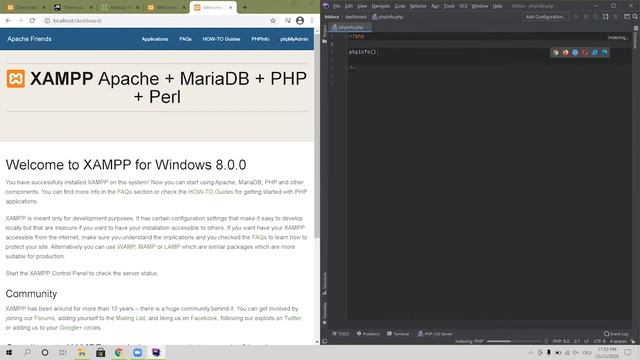Open Add Configuration dropdown

pos(545,17)
